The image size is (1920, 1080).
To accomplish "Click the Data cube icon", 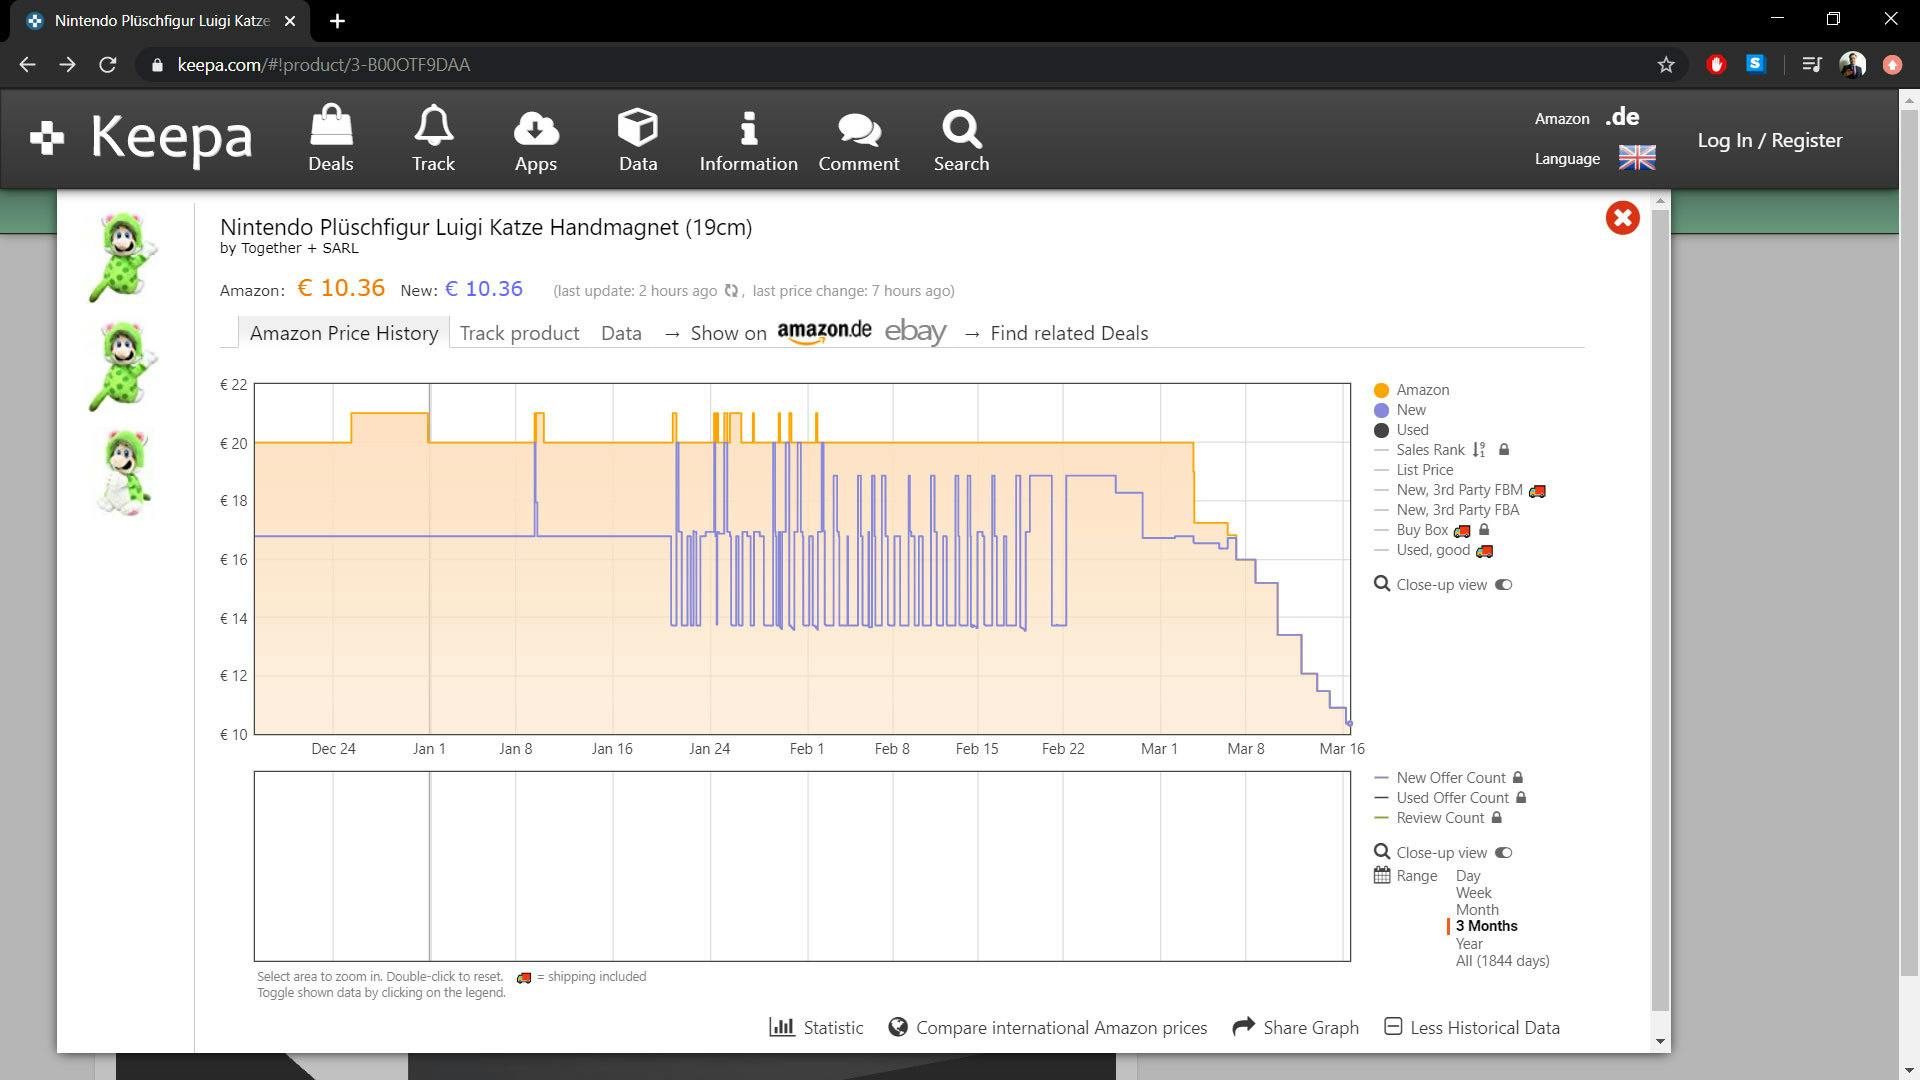I will pyautogui.click(x=637, y=128).
